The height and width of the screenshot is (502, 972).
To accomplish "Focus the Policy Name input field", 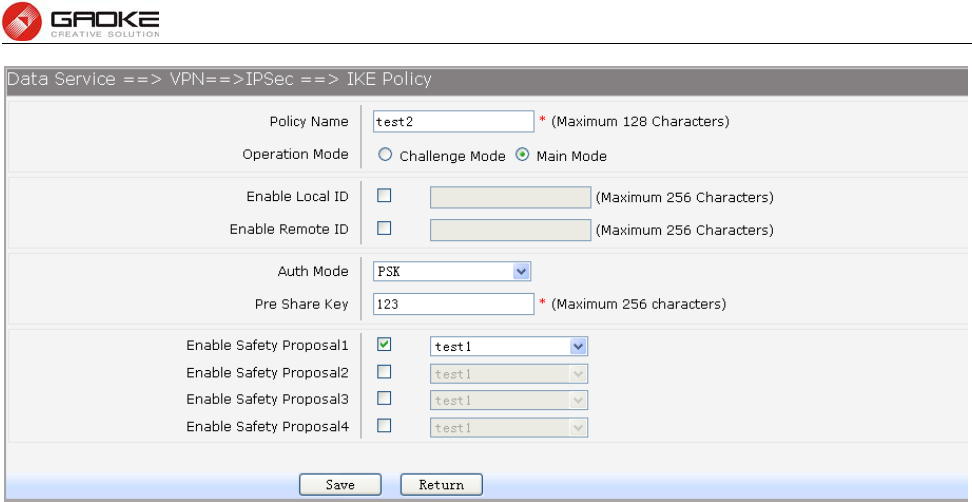I will click(454, 121).
